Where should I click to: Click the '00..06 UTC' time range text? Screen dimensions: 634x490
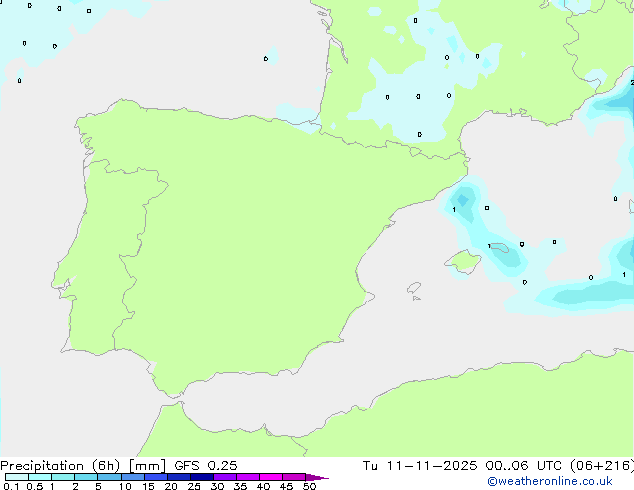[524, 466]
